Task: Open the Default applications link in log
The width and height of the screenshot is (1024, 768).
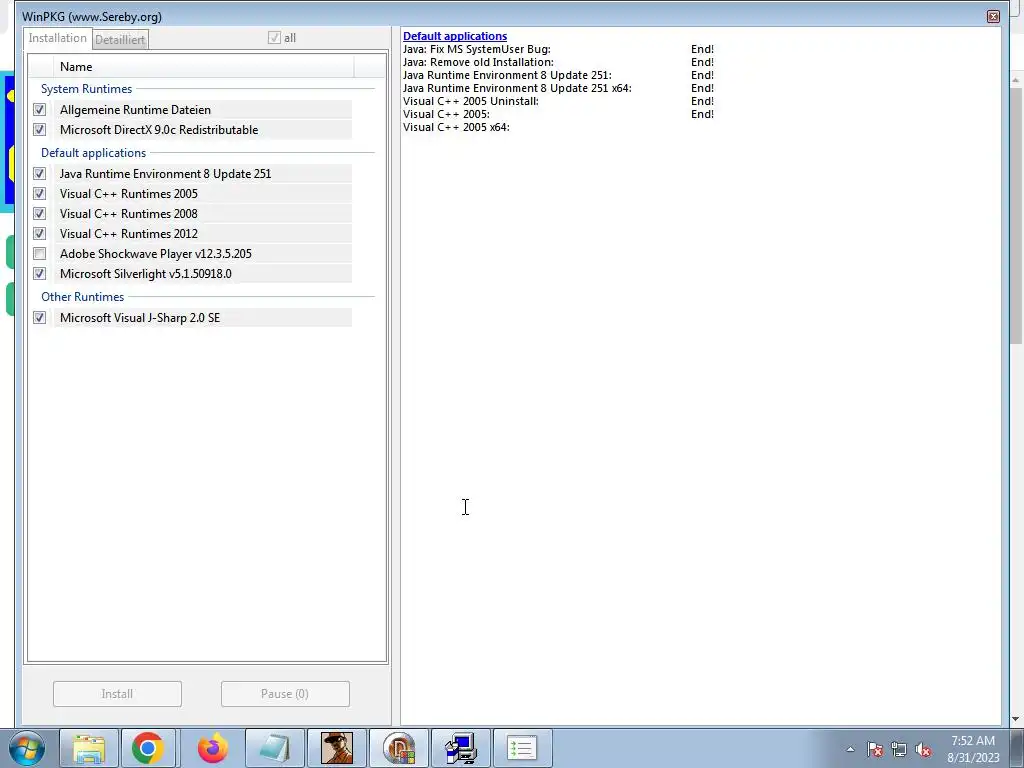Action: pyautogui.click(x=455, y=36)
